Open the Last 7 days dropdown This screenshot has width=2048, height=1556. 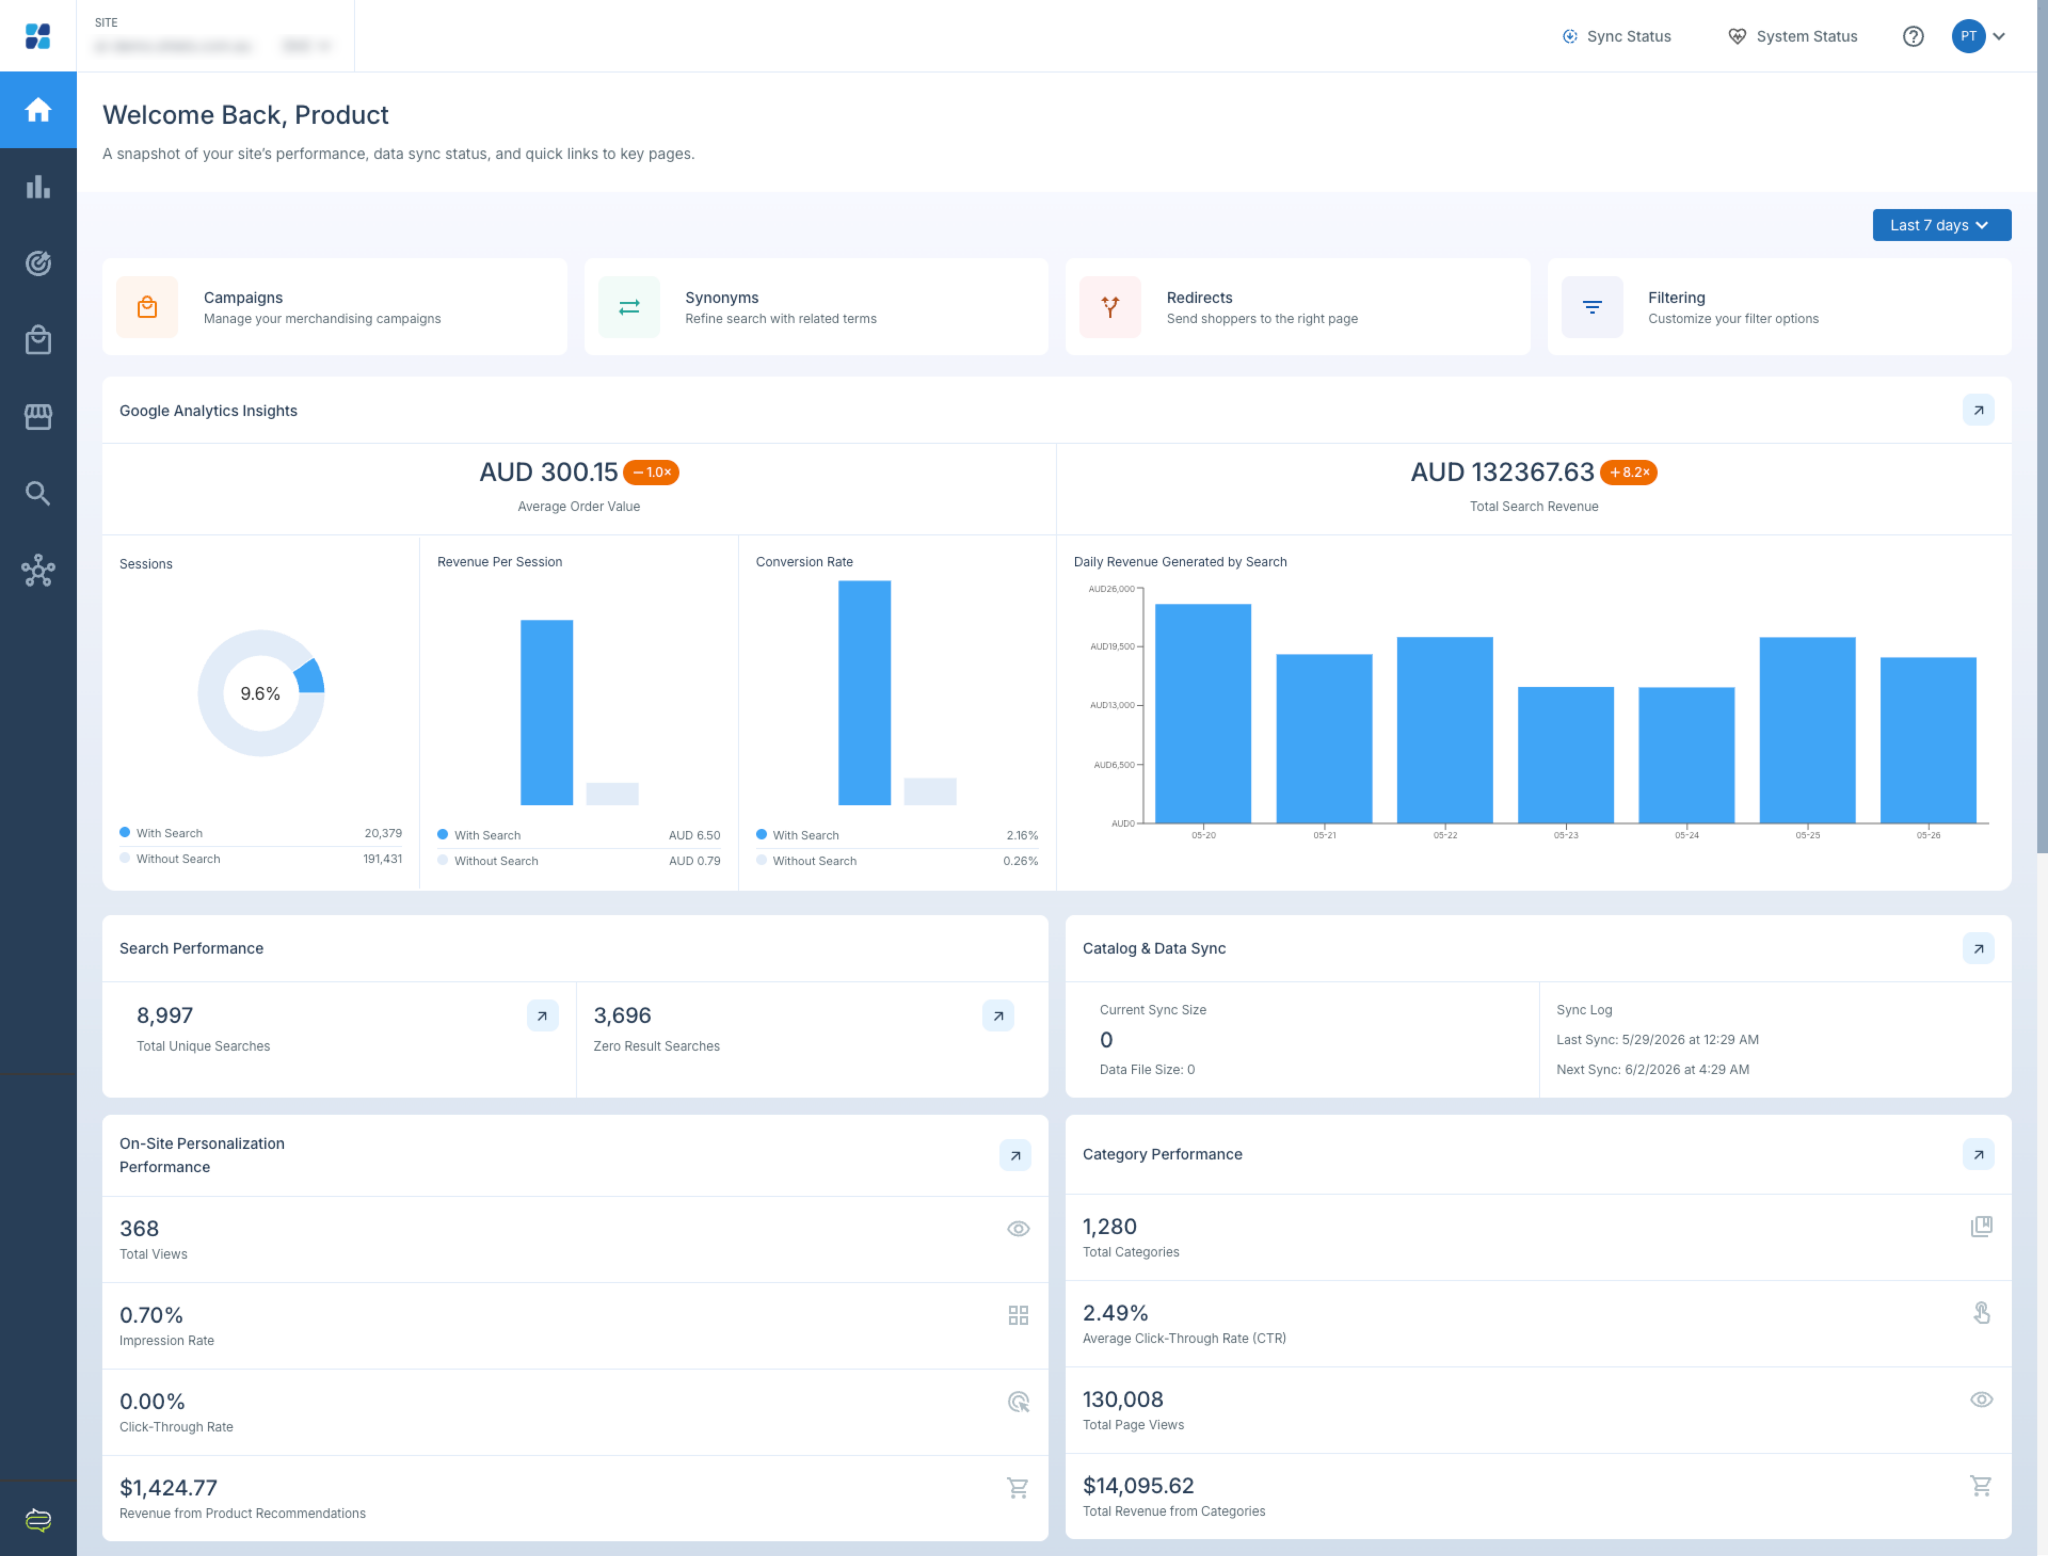(1941, 225)
